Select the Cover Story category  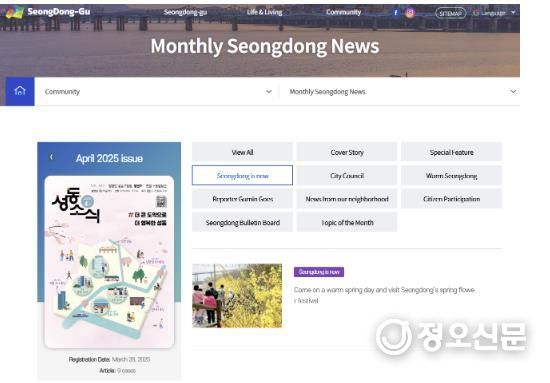347,152
